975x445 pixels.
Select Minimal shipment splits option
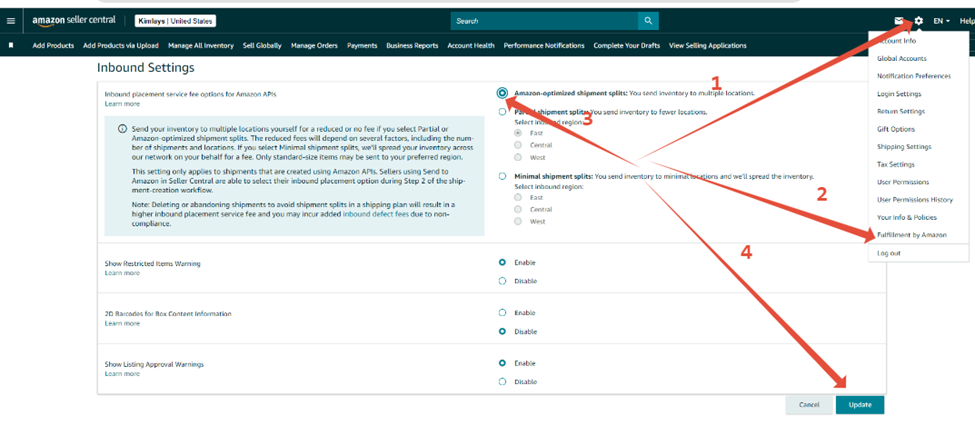pyautogui.click(x=502, y=177)
